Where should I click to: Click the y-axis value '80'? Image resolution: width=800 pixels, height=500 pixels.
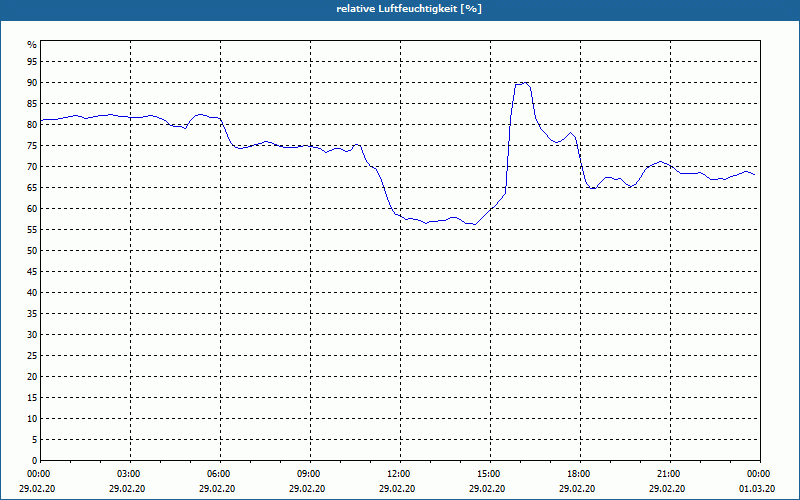tap(32, 124)
